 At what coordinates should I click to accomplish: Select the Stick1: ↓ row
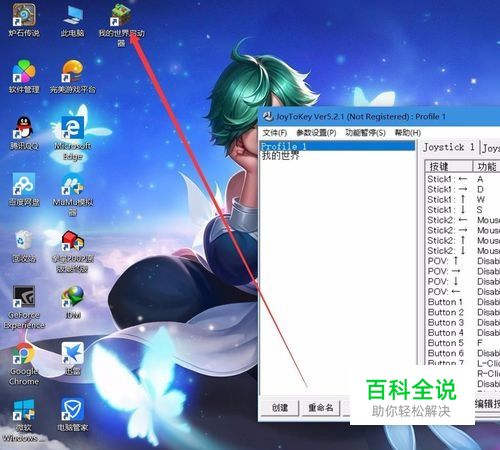[x=463, y=210]
